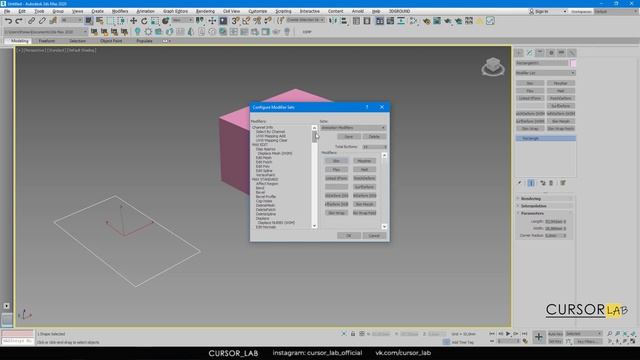Open the Sets dropdown in dialog
This screenshot has height=360, width=640.
[353, 128]
